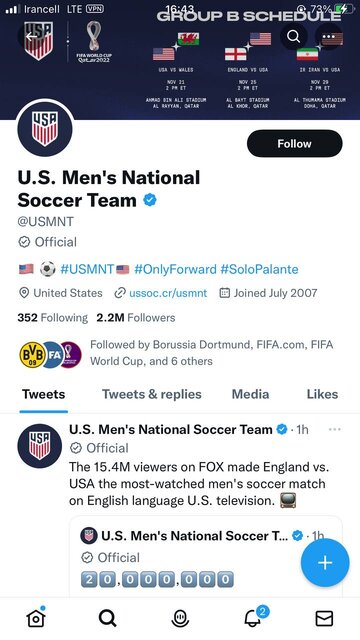The height and width of the screenshot is (640, 360).
Task: Tap the back arrow in the header
Action: [x=31, y=37]
